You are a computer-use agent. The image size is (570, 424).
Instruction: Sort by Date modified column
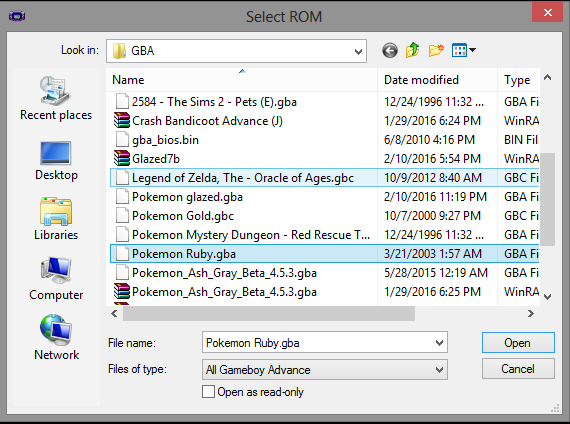(x=437, y=80)
